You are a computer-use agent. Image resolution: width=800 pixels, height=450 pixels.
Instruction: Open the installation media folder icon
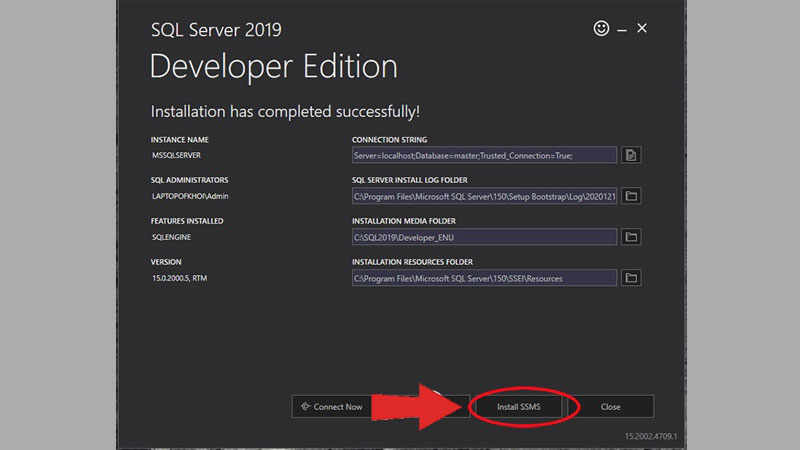(631, 237)
